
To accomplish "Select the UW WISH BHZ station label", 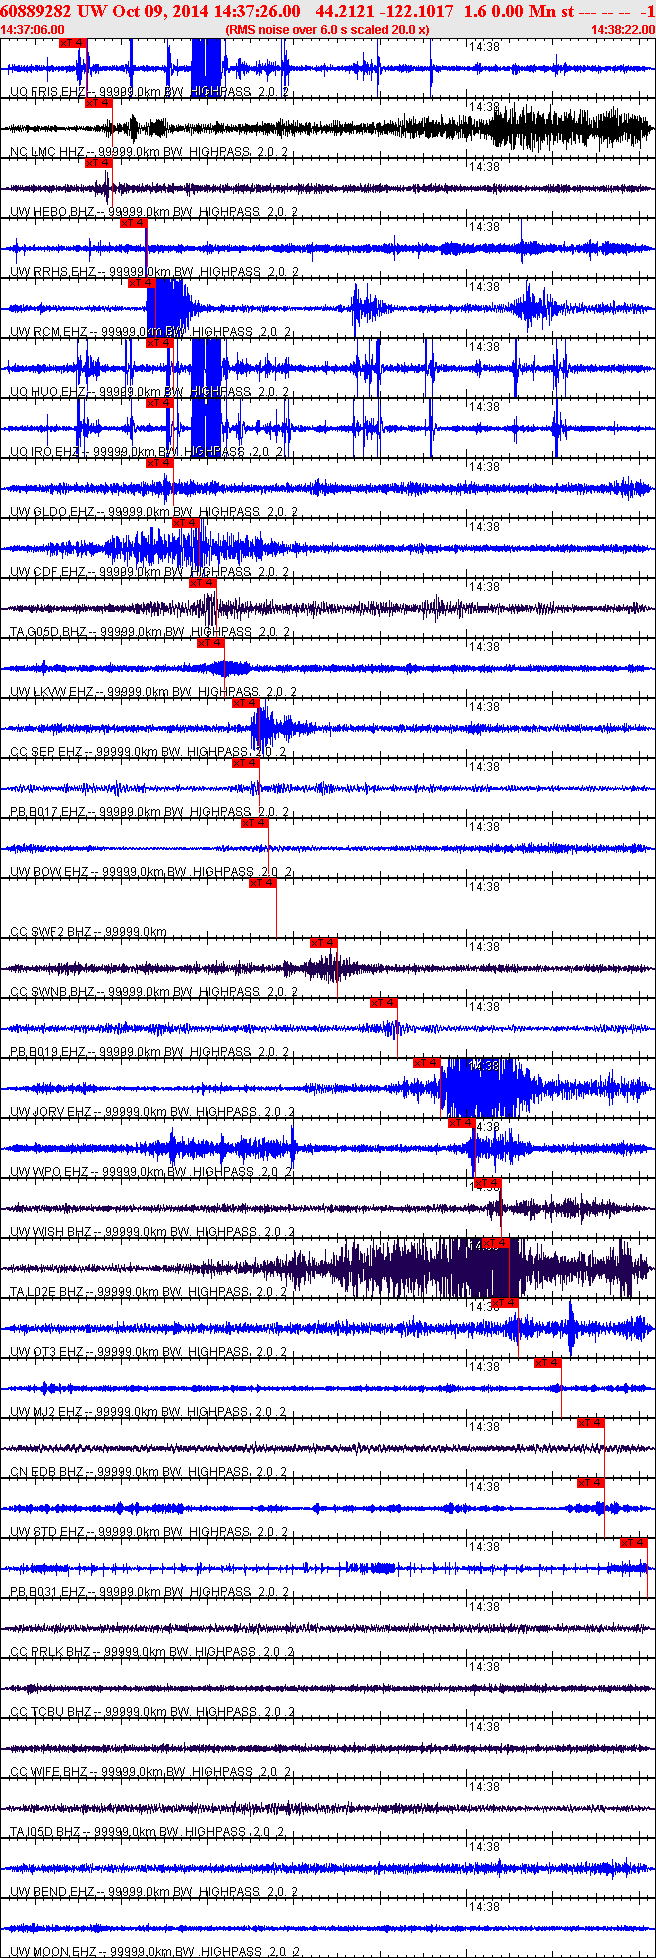I will point(153,1232).
